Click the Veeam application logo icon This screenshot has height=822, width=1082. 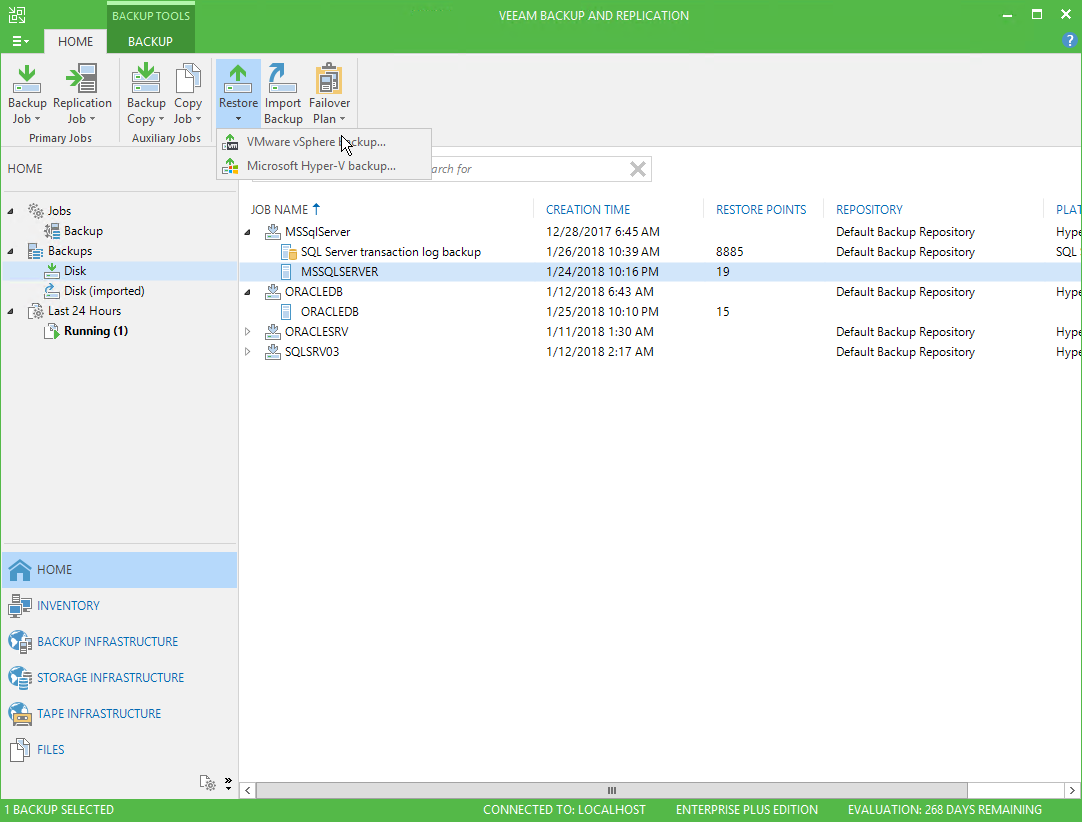click(17, 14)
